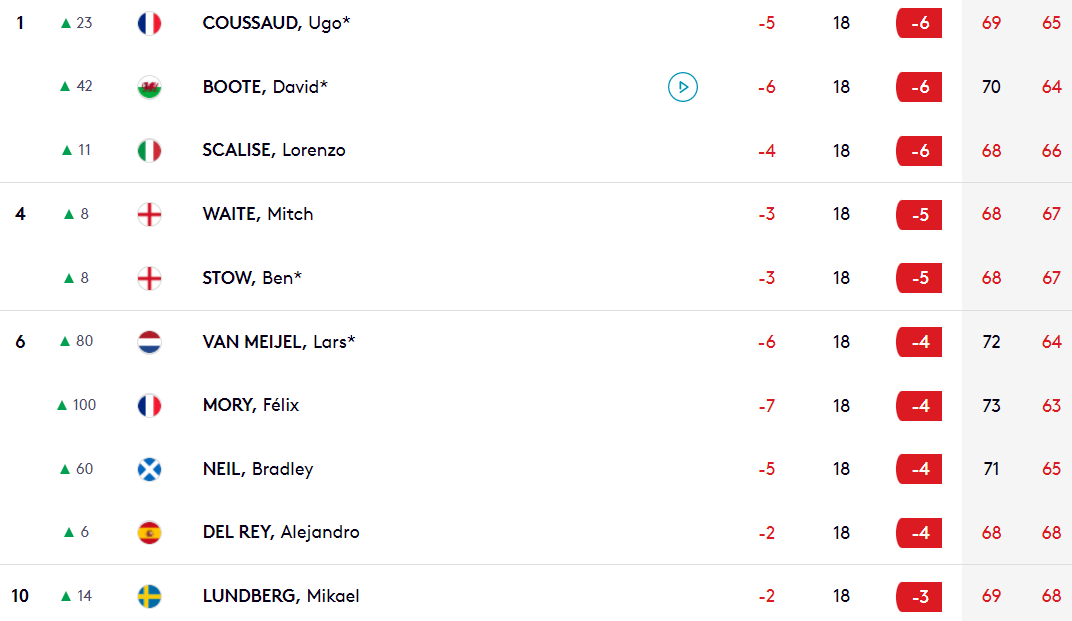Click the Welsh flag beside Boote
Screen dimensions: 1072x621
pyautogui.click(x=149, y=87)
